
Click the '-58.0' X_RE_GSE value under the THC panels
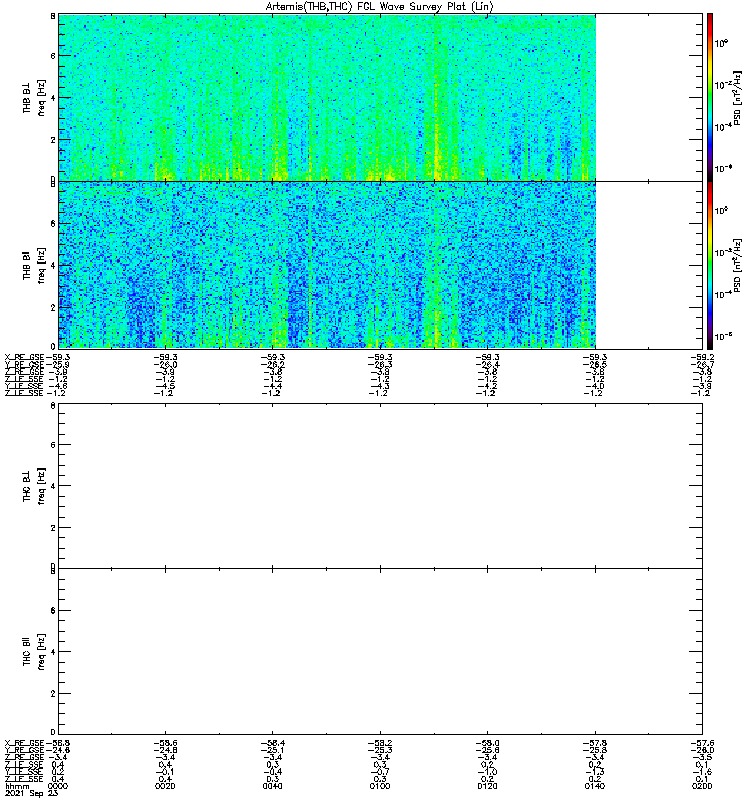coord(488,743)
